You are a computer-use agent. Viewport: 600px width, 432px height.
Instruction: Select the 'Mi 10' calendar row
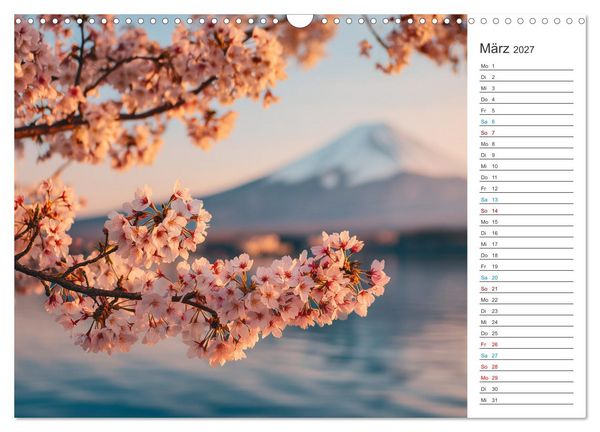coord(527,166)
